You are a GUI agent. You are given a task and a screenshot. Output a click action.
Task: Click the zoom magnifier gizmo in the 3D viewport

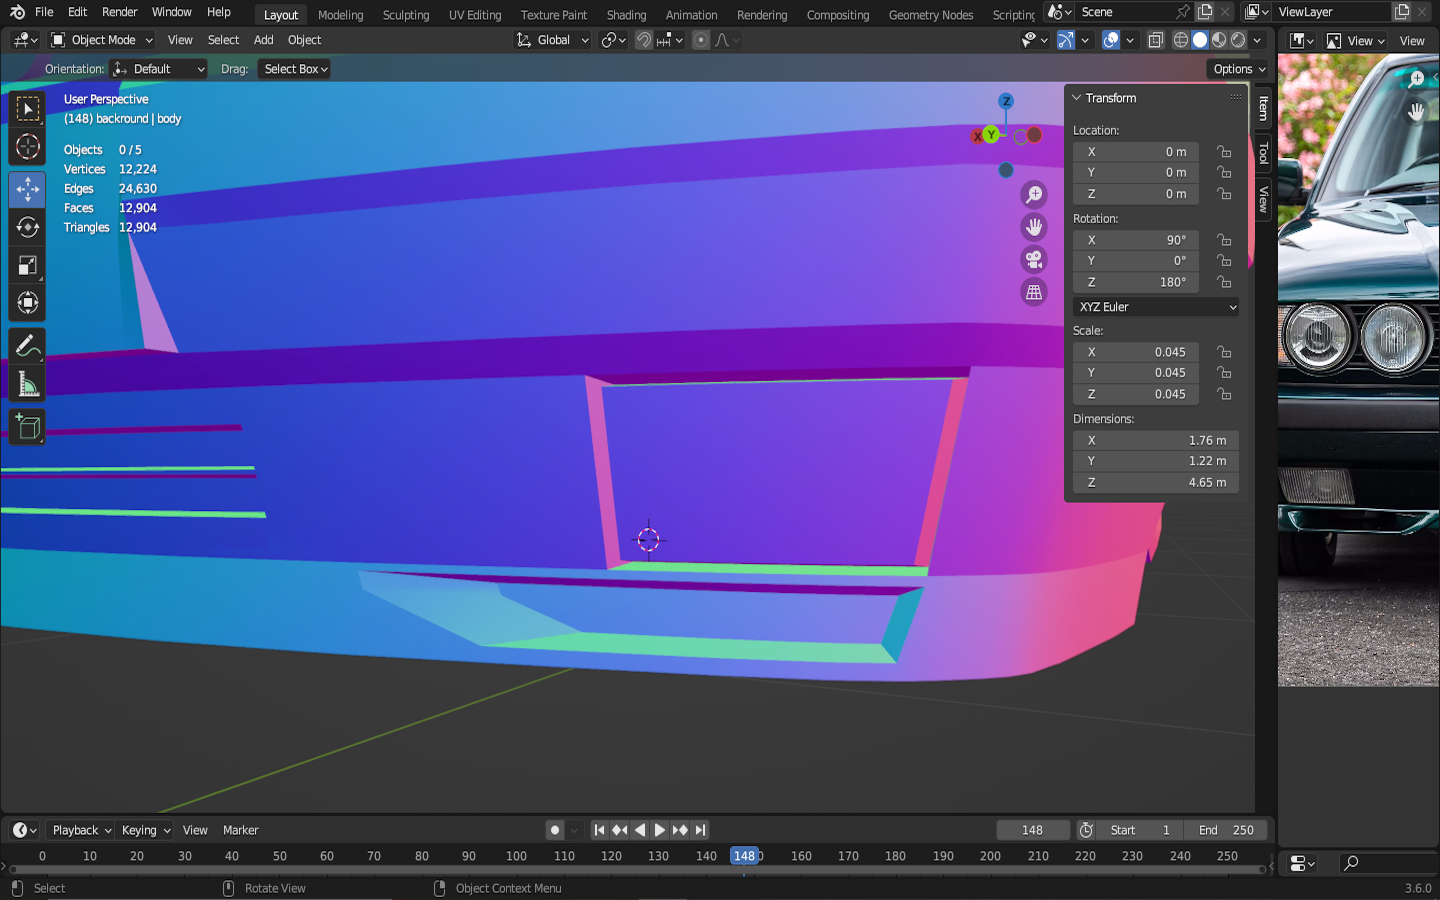coord(1034,195)
